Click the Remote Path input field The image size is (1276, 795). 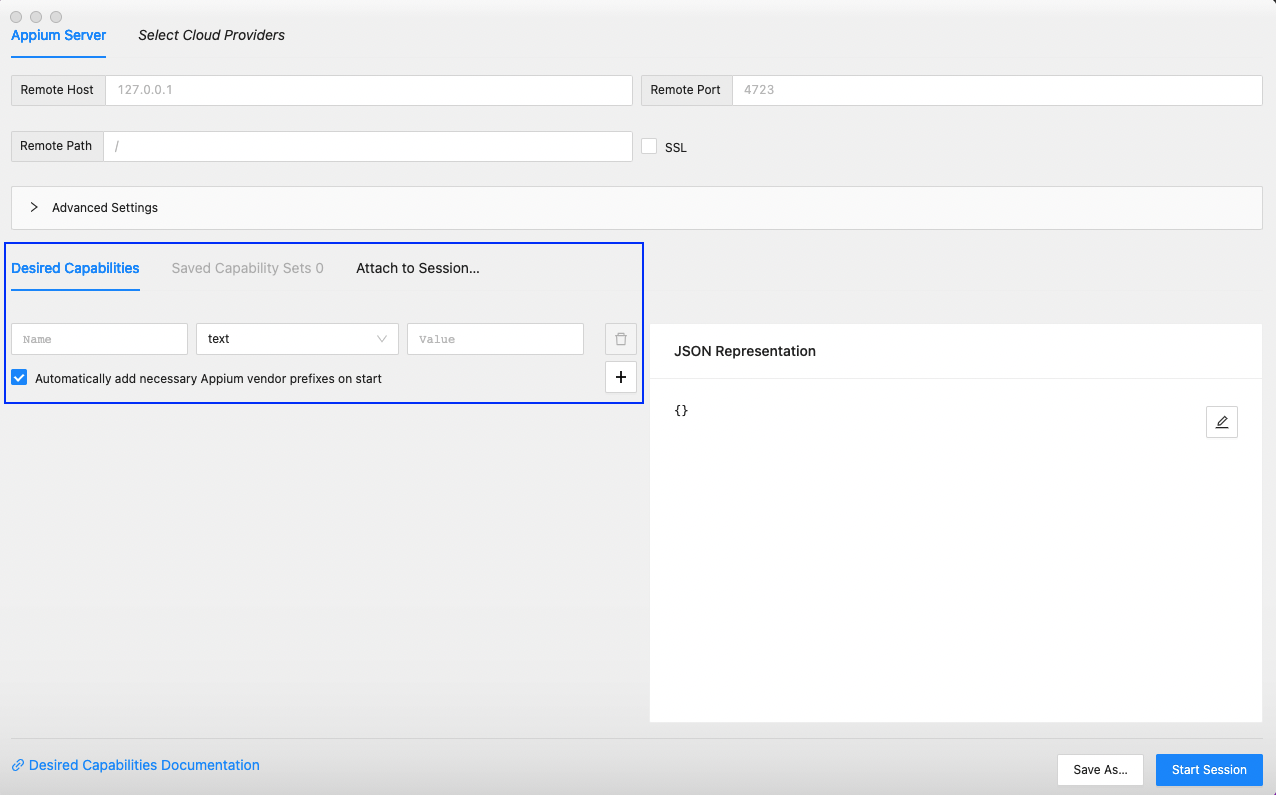(x=368, y=146)
